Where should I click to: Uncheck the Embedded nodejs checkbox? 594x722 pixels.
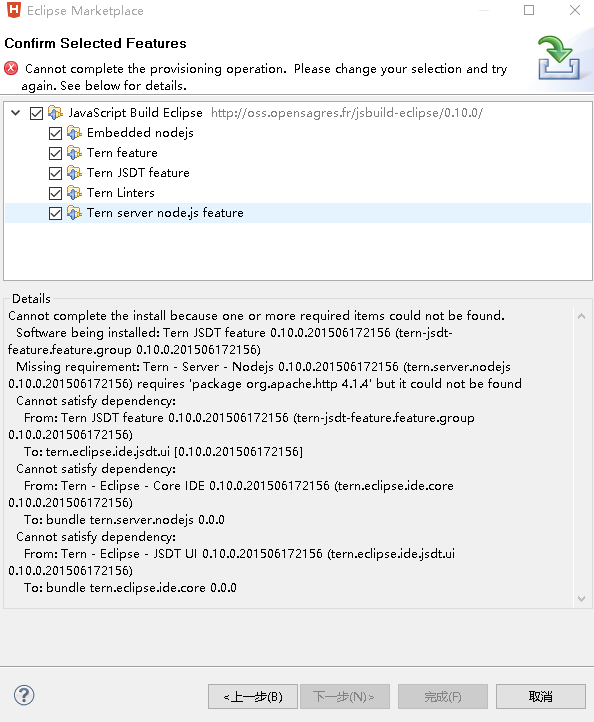(x=55, y=134)
